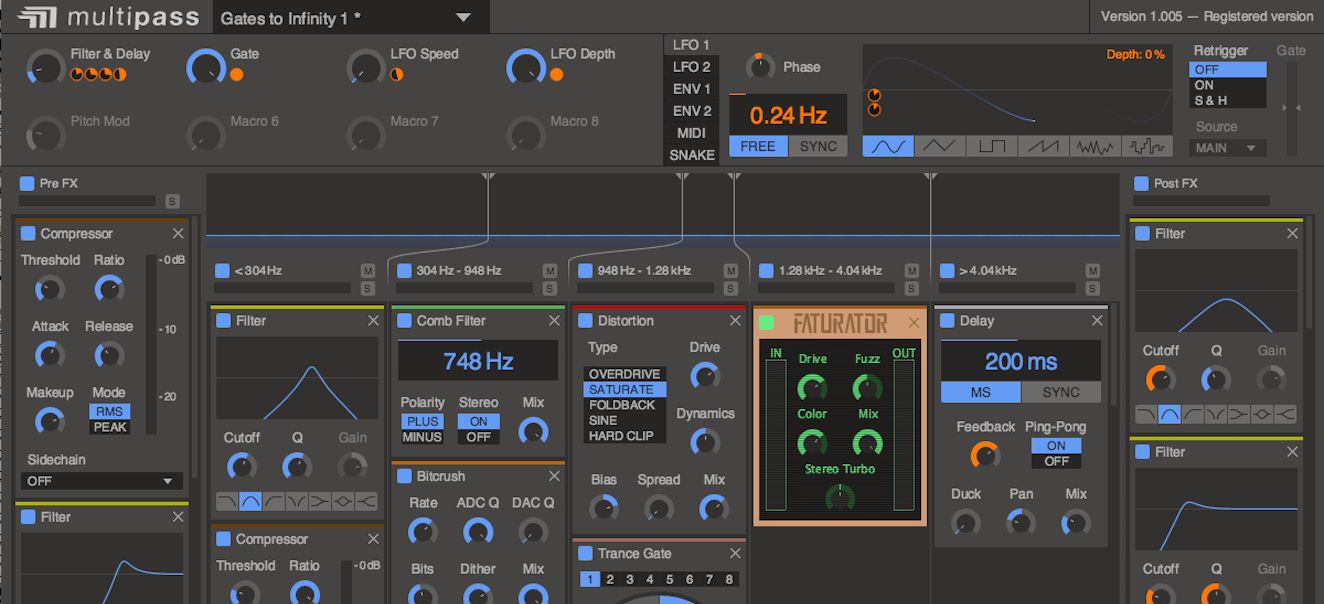Pick the sawtooth wave LFO shape
1324x604 pixels.
tap(1043, 146)
